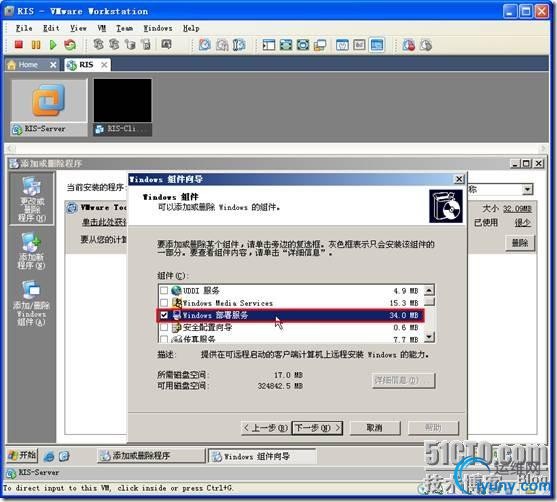Click the Reset virtual machine icon
This screenshot has height=502, width=557.
coord(70,45)
